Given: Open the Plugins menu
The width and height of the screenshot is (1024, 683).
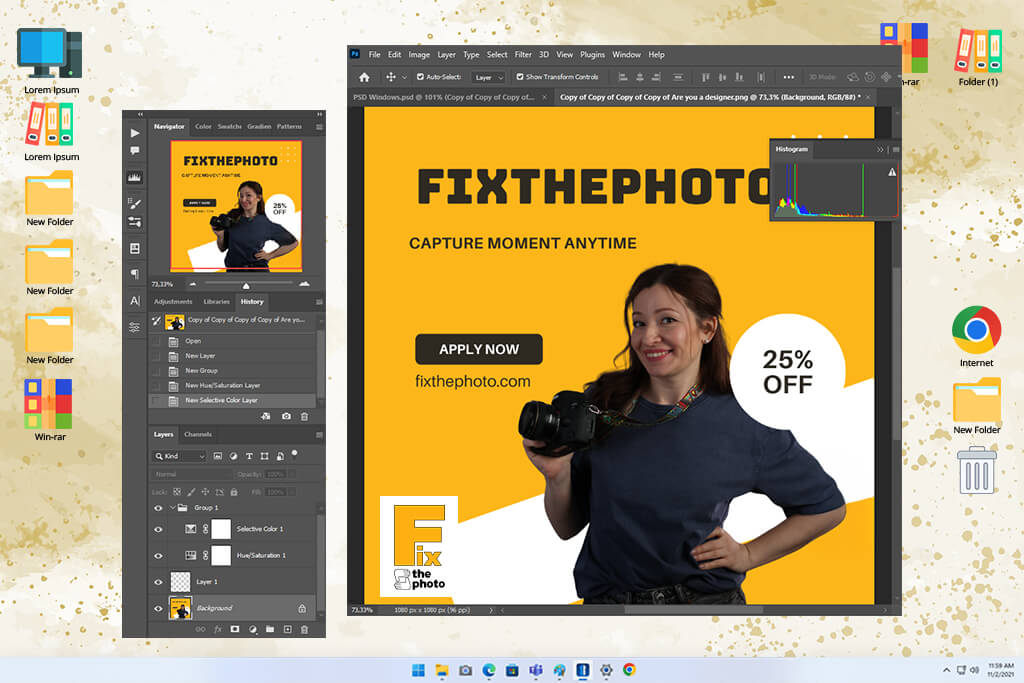Looking at the screenshot, I should (592, 55).
